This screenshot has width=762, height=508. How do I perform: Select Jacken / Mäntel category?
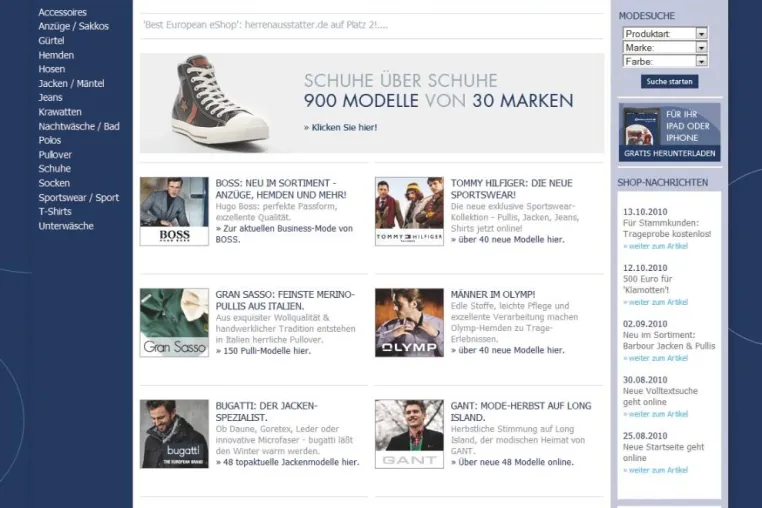71,83
